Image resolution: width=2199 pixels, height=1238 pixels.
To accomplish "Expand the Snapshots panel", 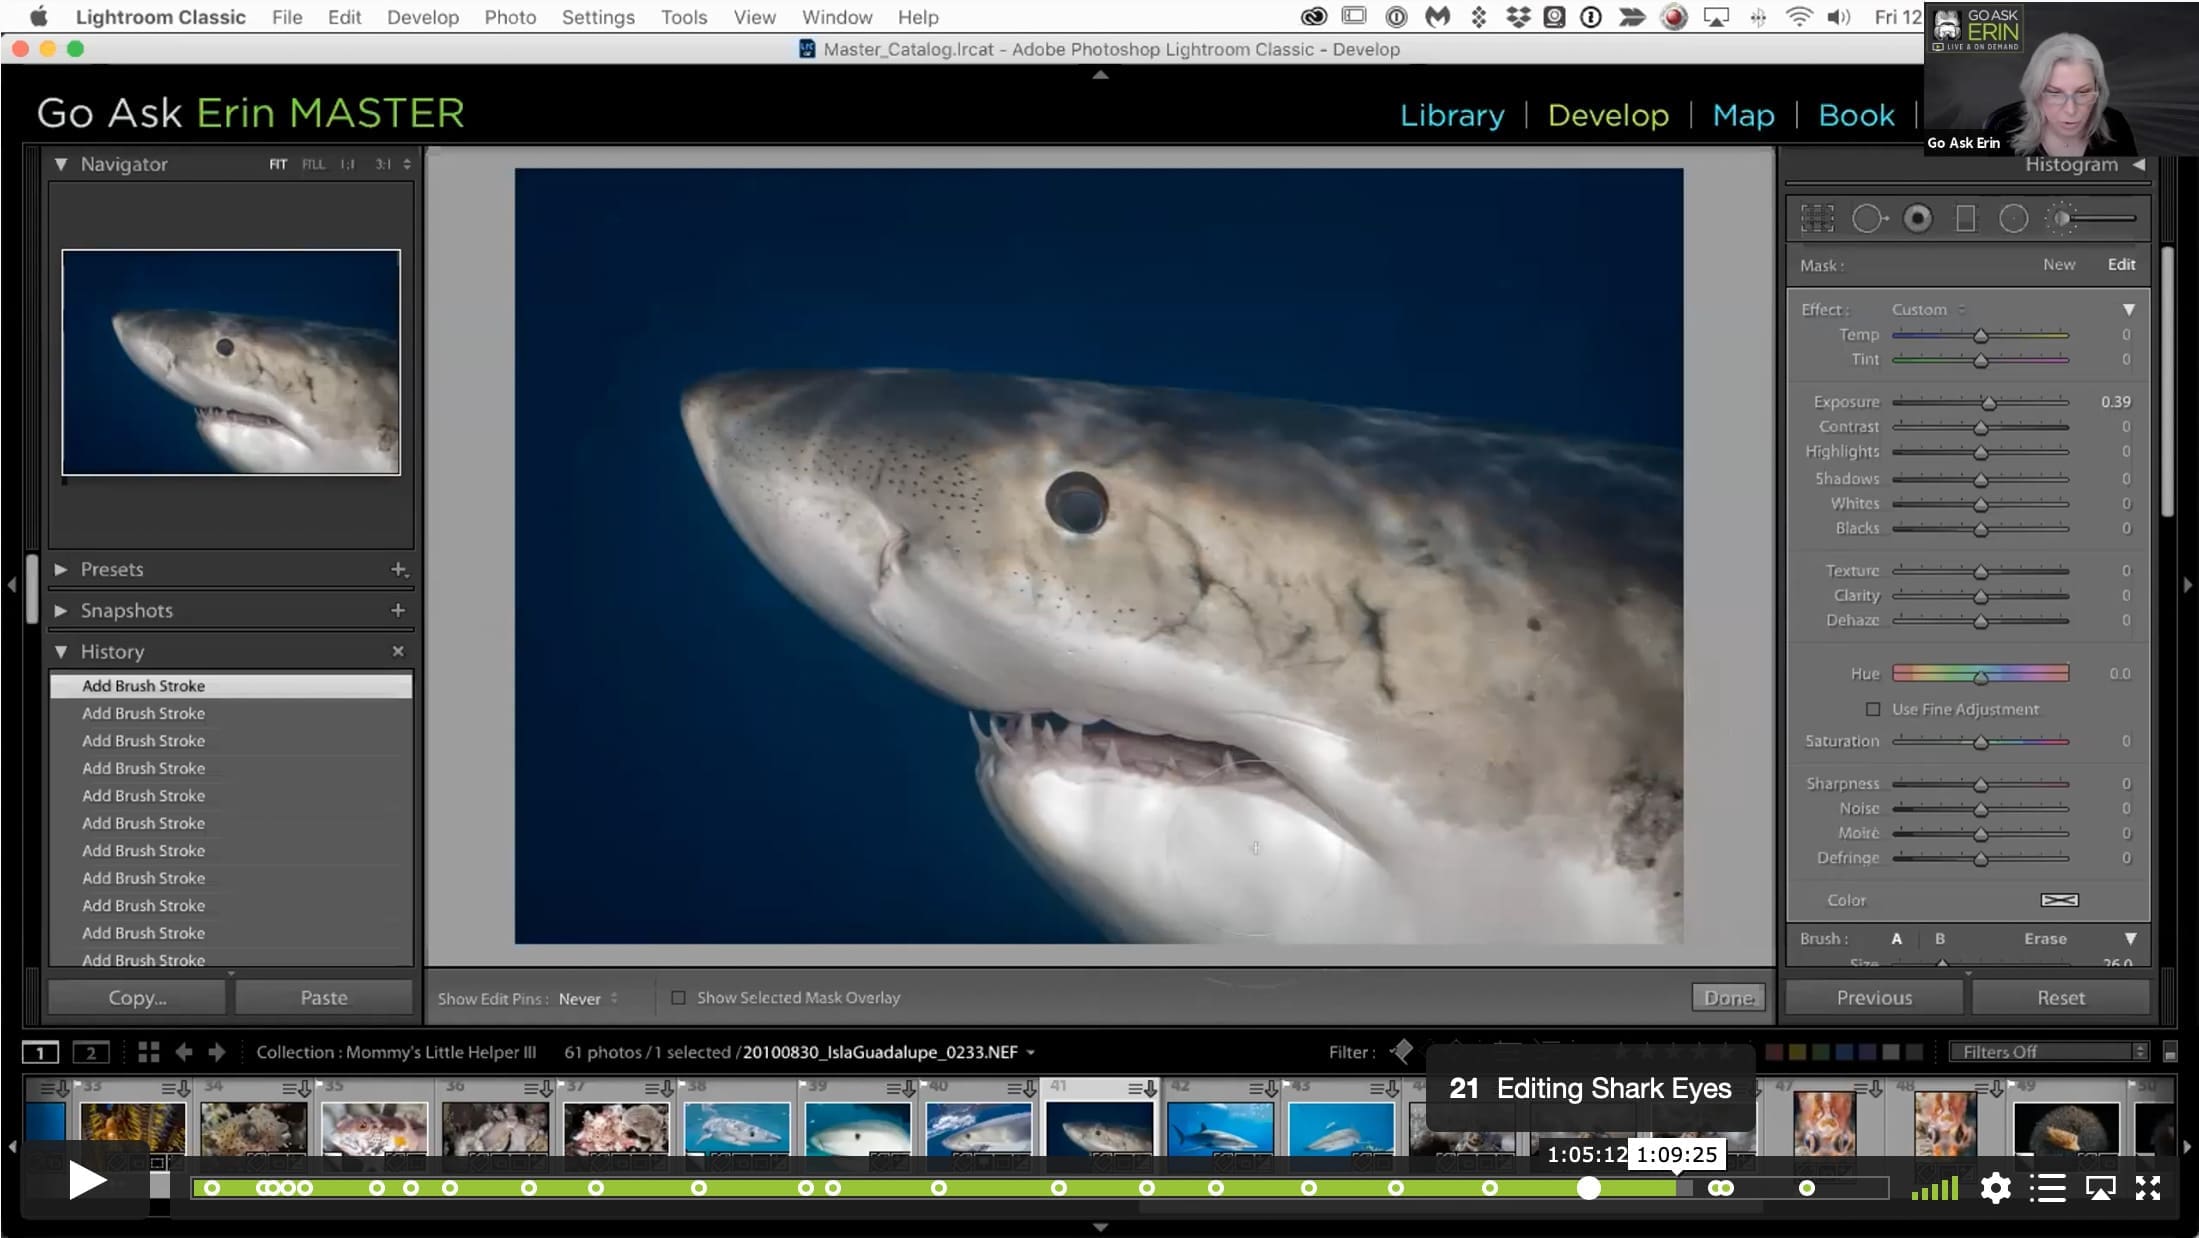I will pyautogui.click(x=61, y=610).
